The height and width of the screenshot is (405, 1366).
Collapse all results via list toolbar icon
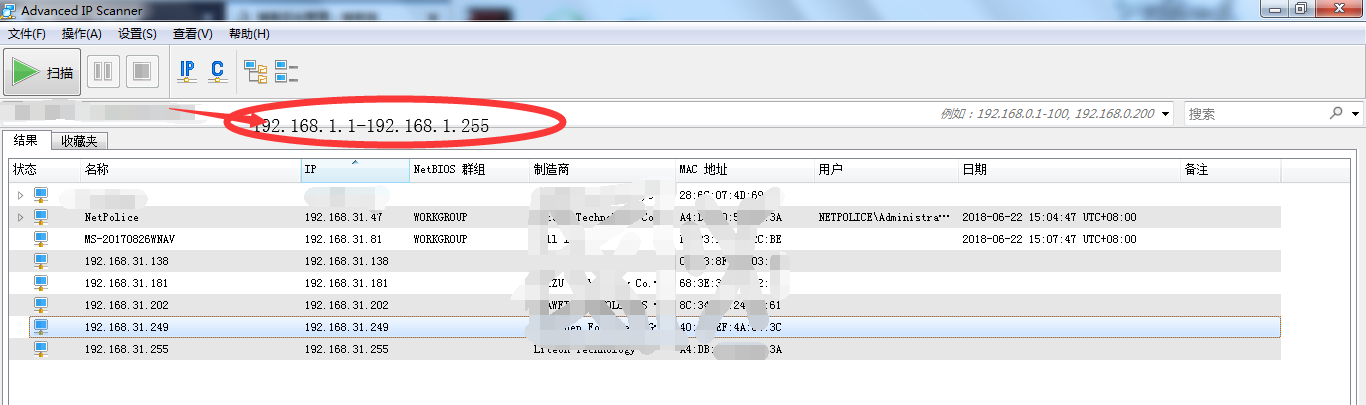(287, 72)
